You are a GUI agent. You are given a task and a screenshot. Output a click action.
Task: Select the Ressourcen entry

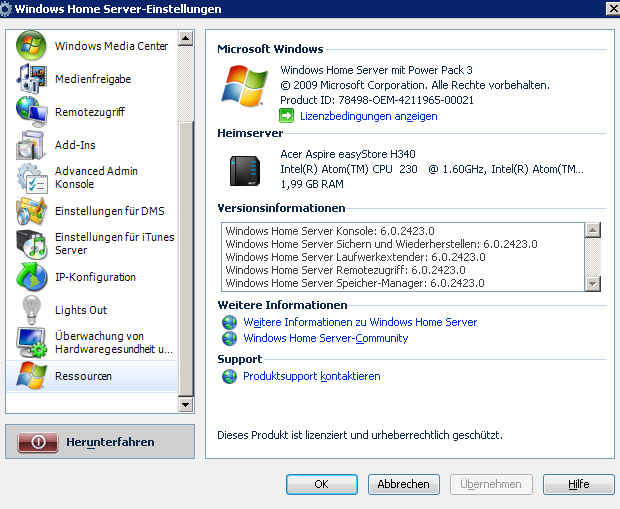(92, 376)
